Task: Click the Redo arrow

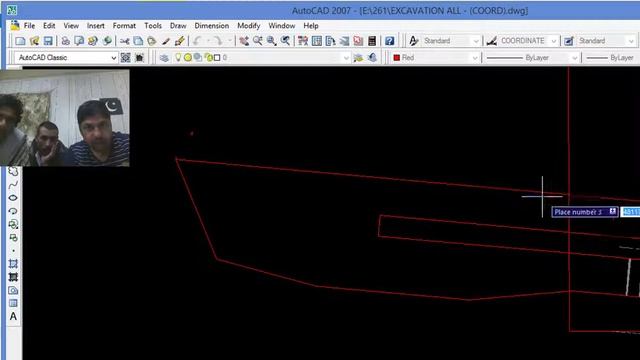Action: pos(218,41)
